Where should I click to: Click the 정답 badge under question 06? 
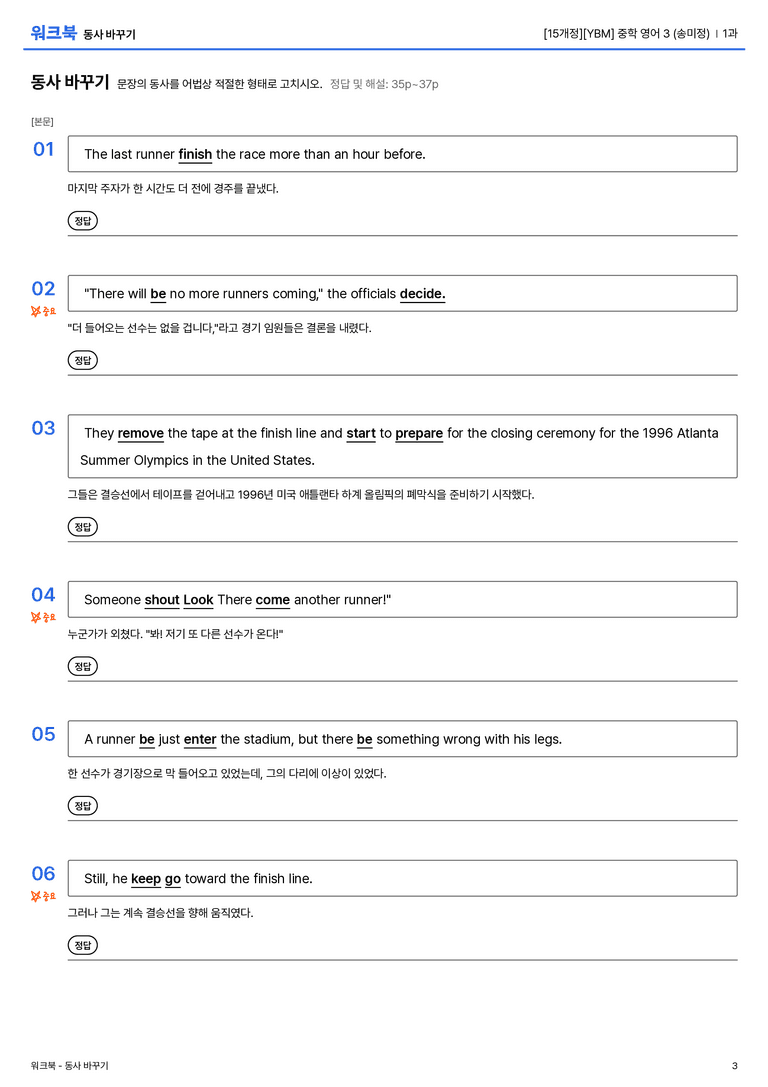click(x=82, y=945)
